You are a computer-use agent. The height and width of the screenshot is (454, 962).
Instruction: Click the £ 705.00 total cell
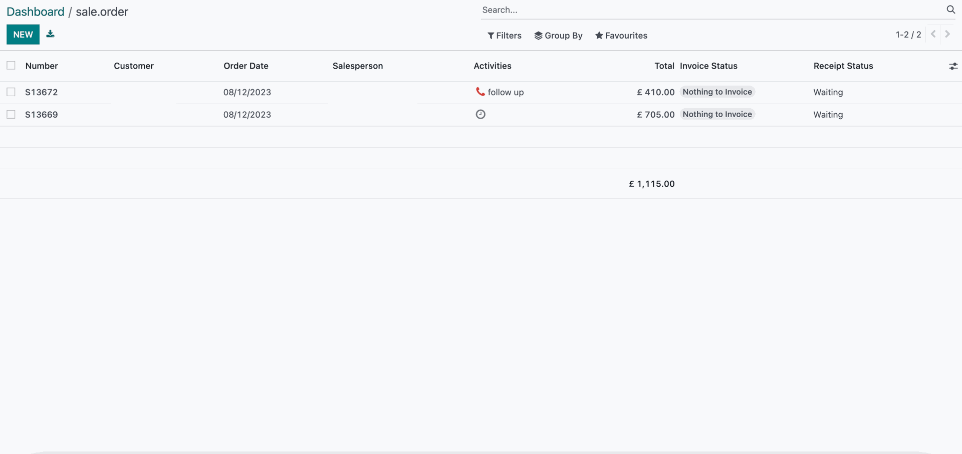(x=656, y=115)
